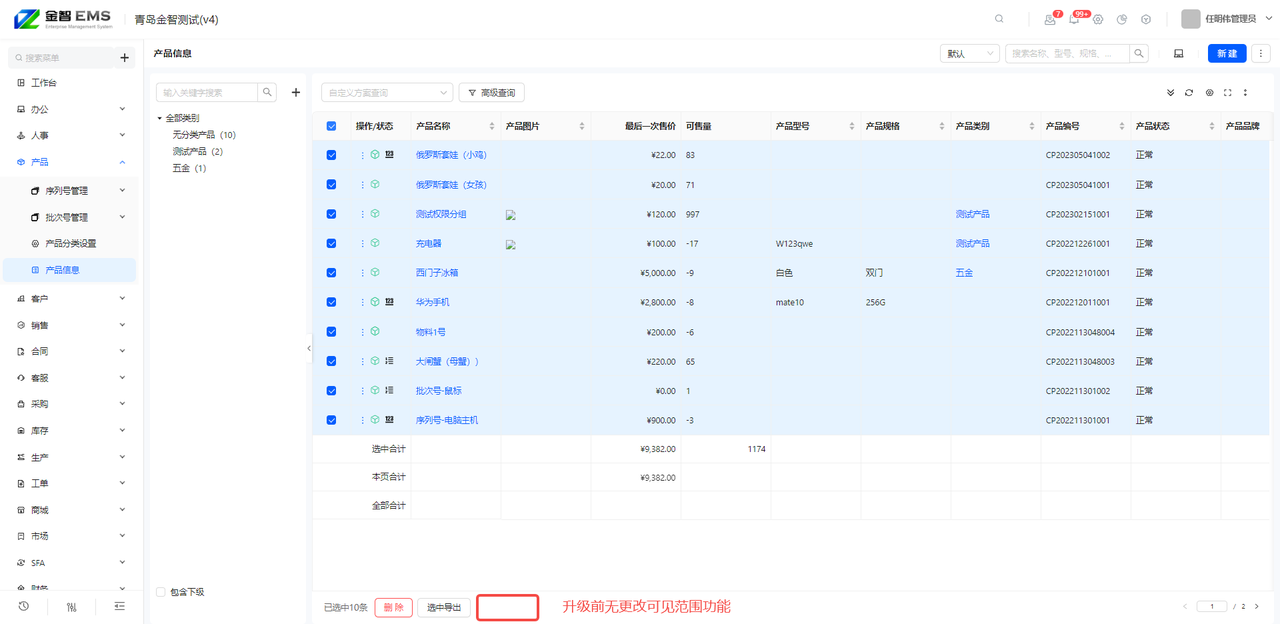Click the red 删除 button
Screen dimensions: 1280x624
(394, 607)
